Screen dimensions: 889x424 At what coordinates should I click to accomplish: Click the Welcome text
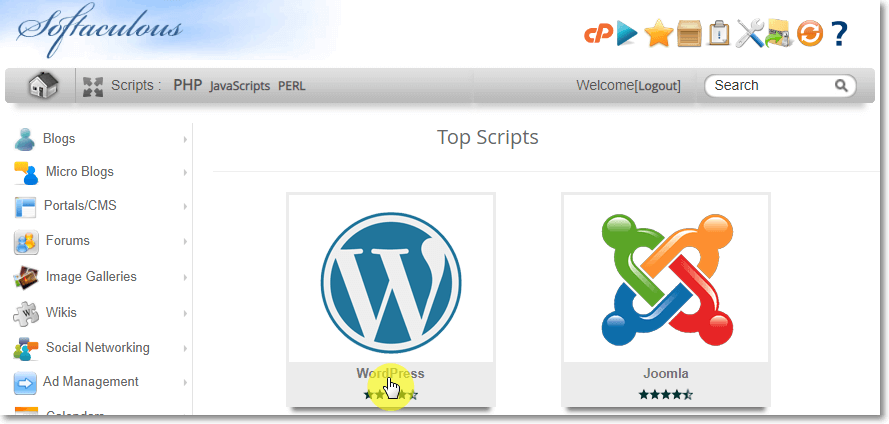click(x=605, y=86)
